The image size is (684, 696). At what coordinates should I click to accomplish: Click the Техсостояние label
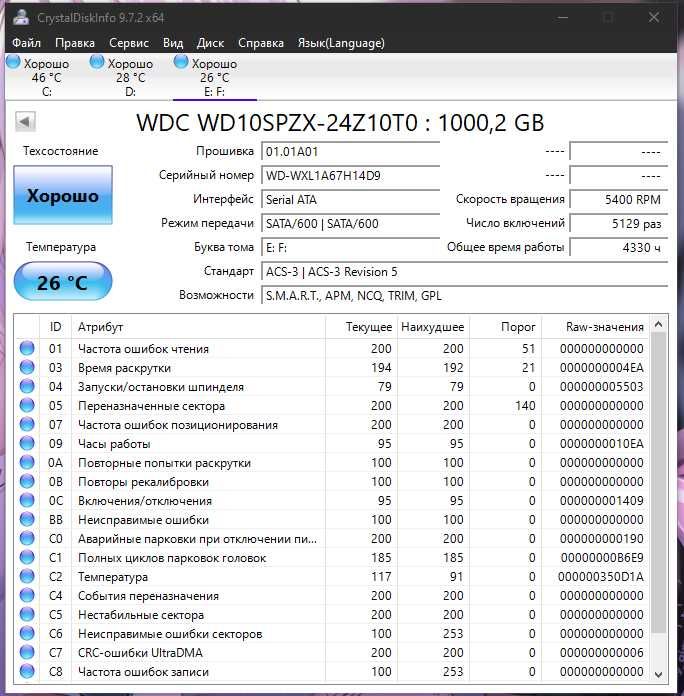coord(61,151)
